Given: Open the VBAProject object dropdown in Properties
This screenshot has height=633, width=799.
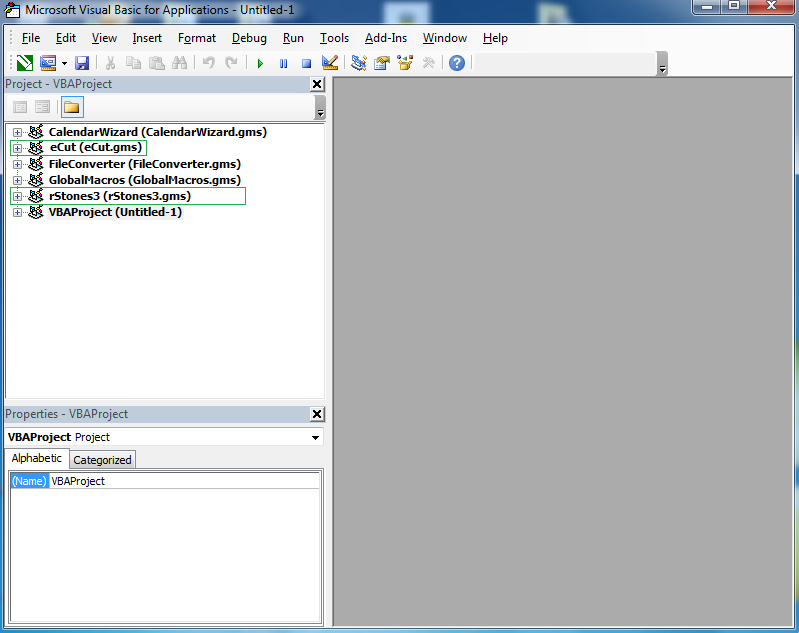Looking at the screenshot, I should pos(315,438).
